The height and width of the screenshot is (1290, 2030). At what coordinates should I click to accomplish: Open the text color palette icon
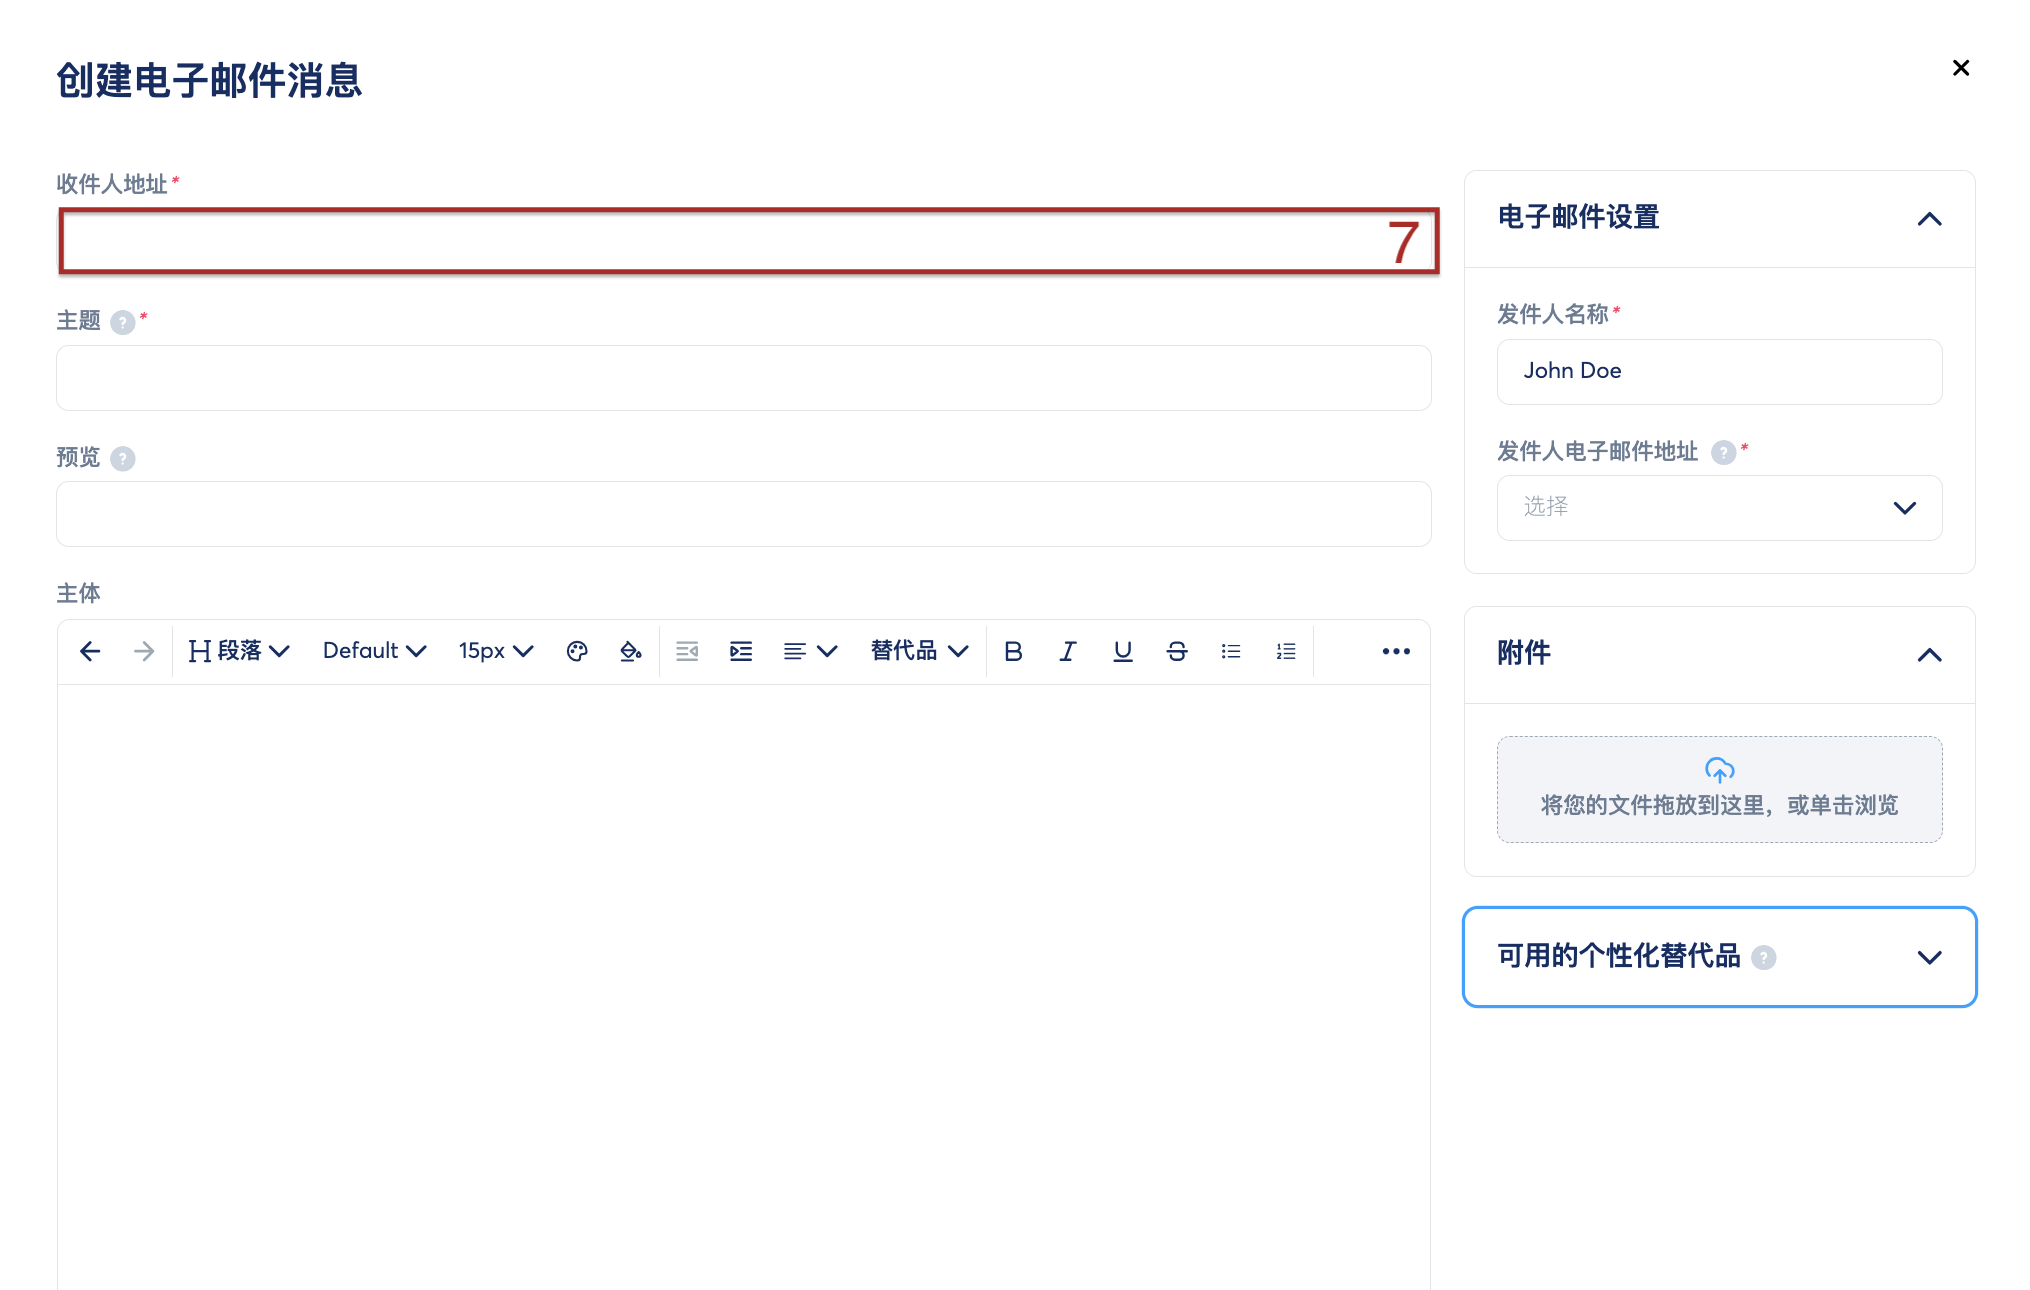pyautogui.click(x=577, y=651)
